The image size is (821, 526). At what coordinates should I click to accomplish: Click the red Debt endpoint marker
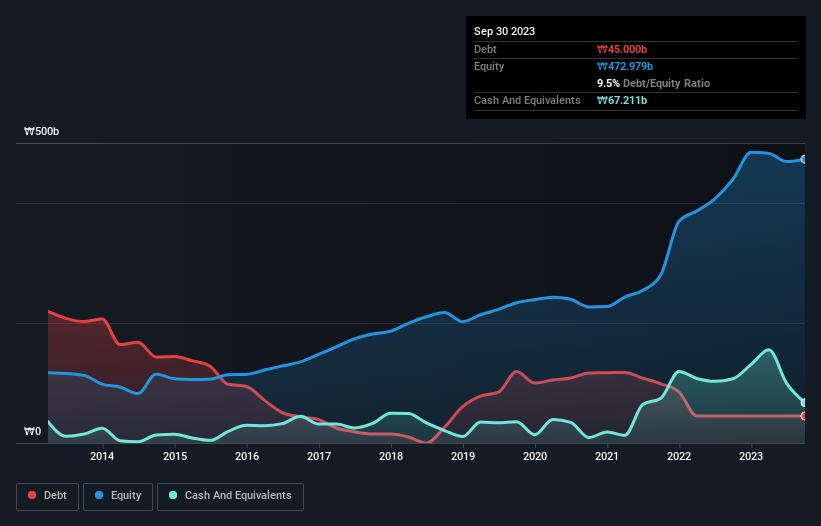point(804,416)
